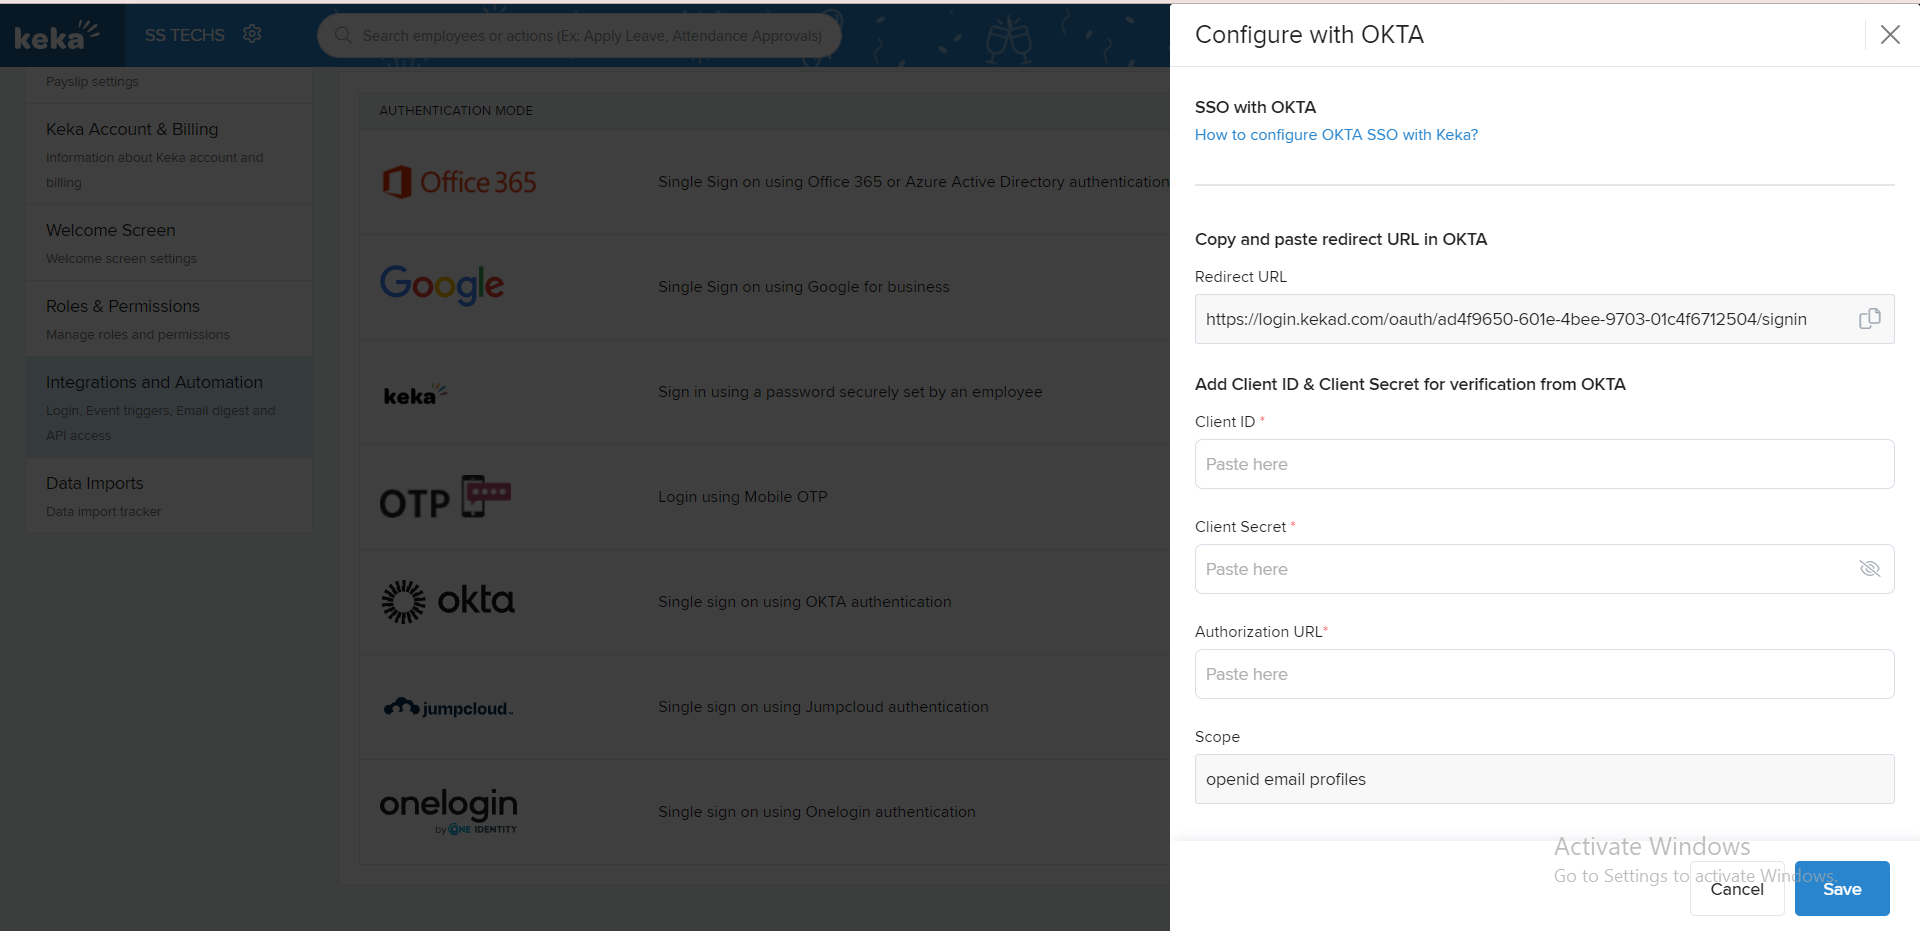
Task: Click the SSO with OKTA heading
Action: [1255, 107]
